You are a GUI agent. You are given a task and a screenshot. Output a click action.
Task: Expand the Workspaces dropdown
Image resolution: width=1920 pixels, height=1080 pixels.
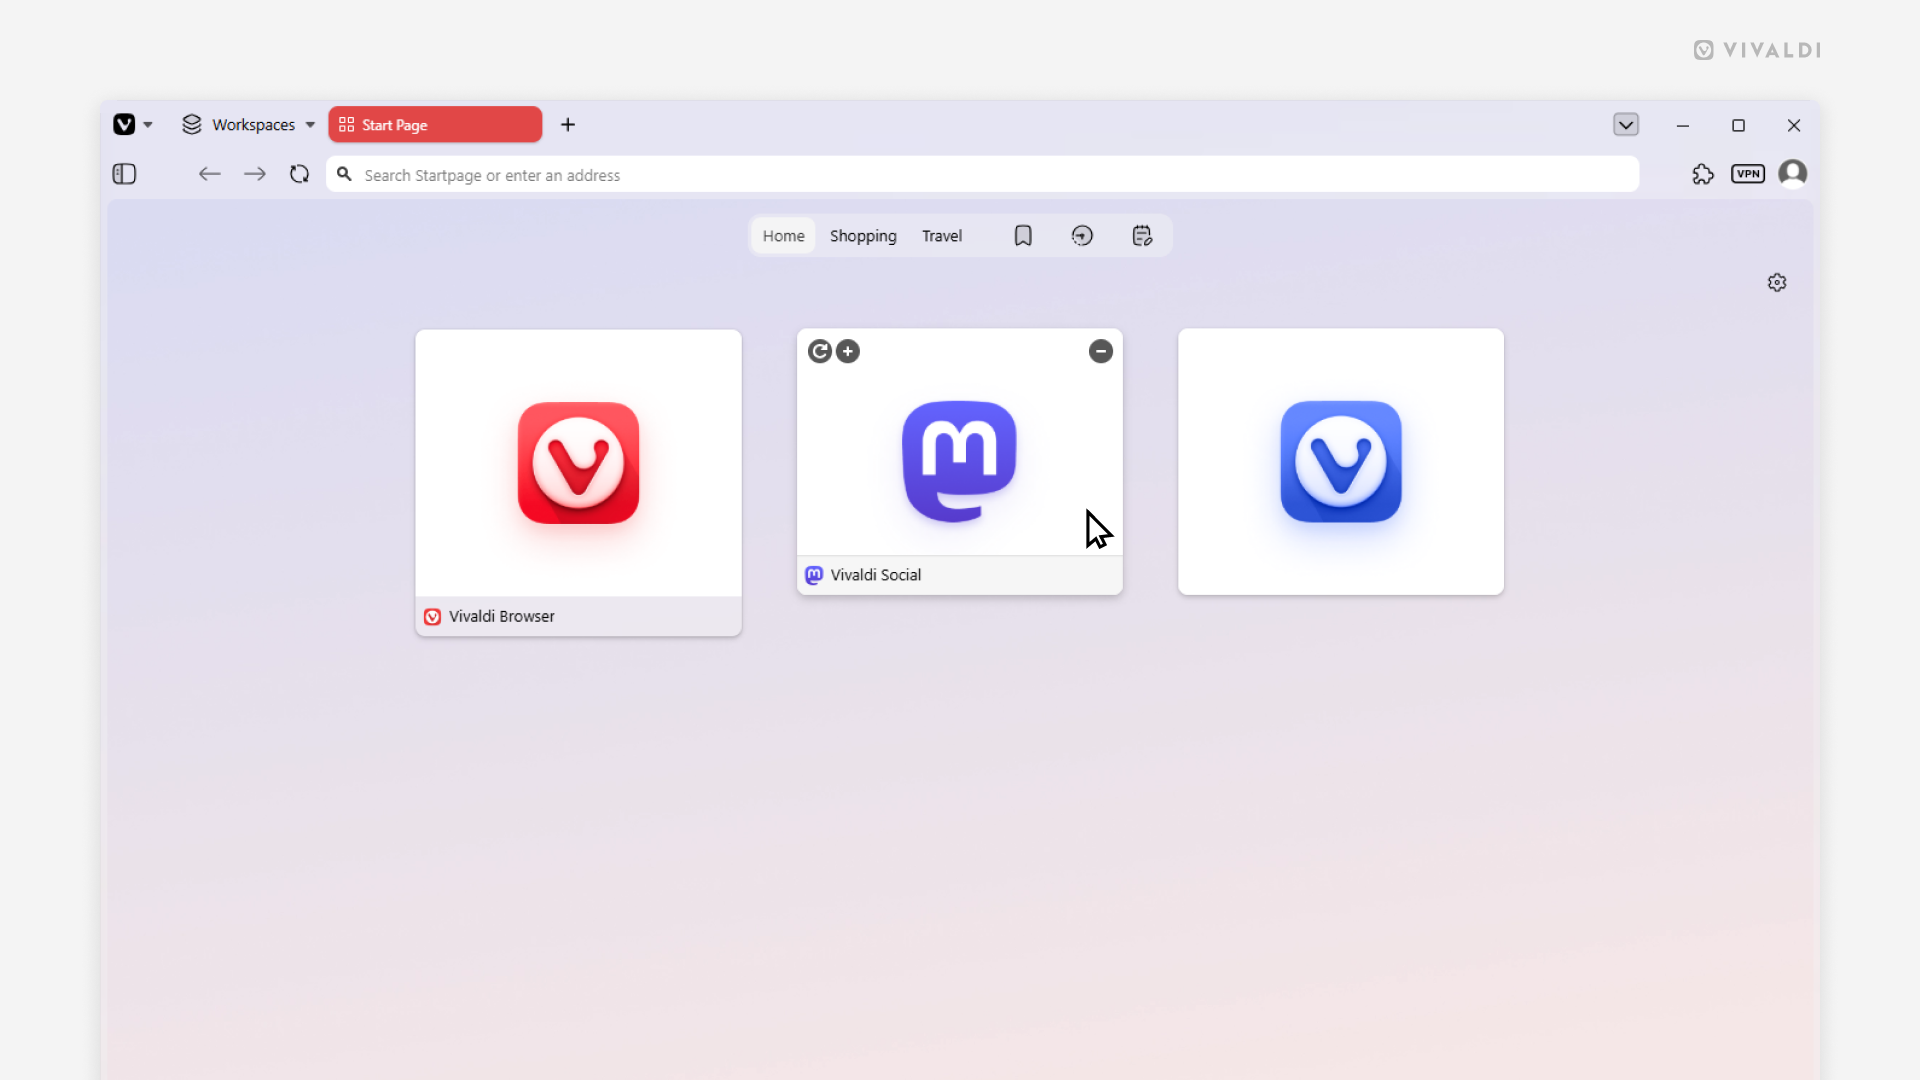pyautogui.click(x=248, y=125)
